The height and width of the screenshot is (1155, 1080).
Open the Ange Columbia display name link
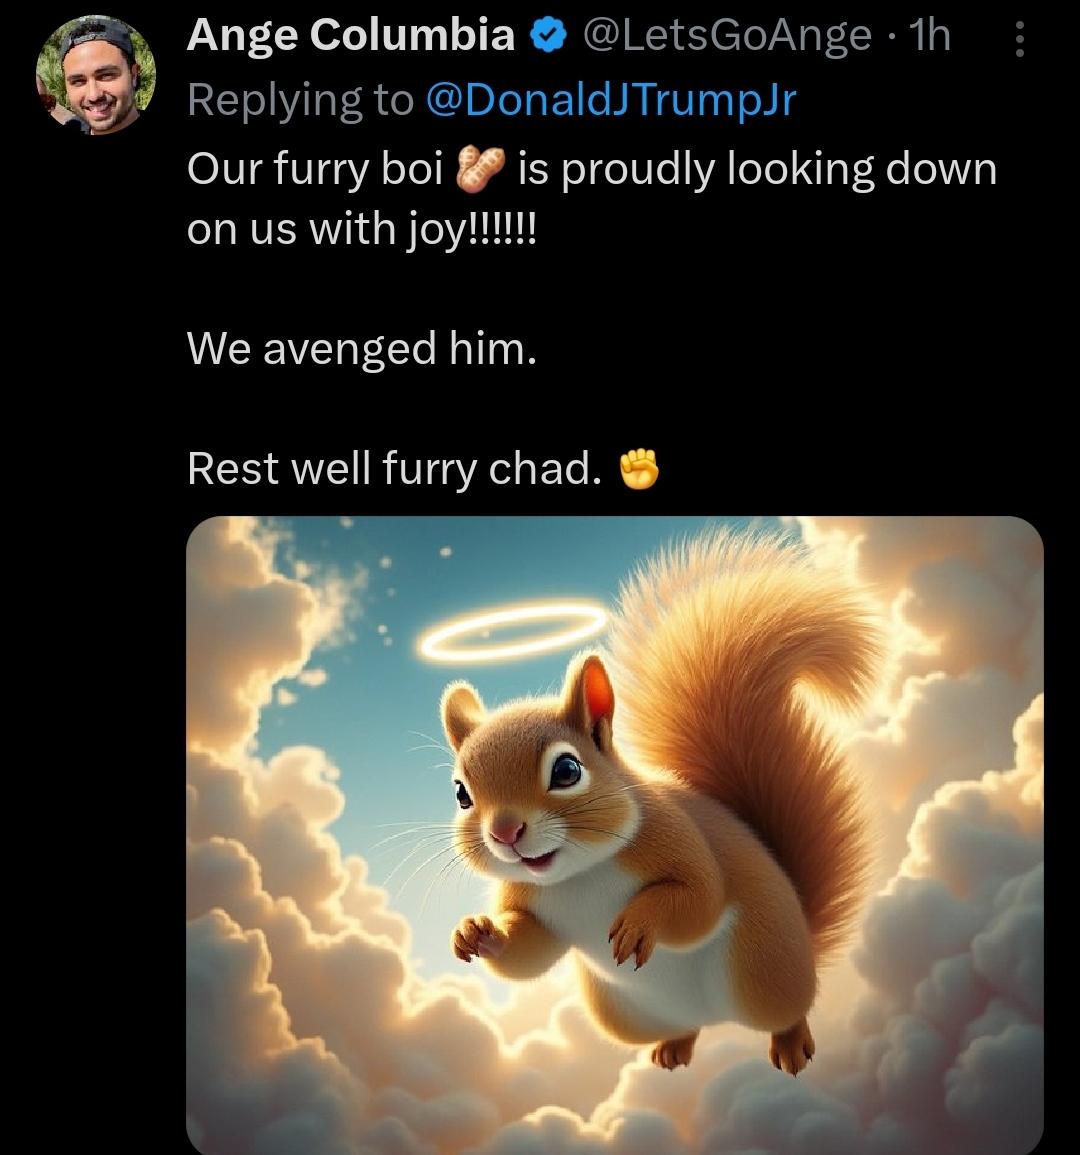tap(351, 37)
